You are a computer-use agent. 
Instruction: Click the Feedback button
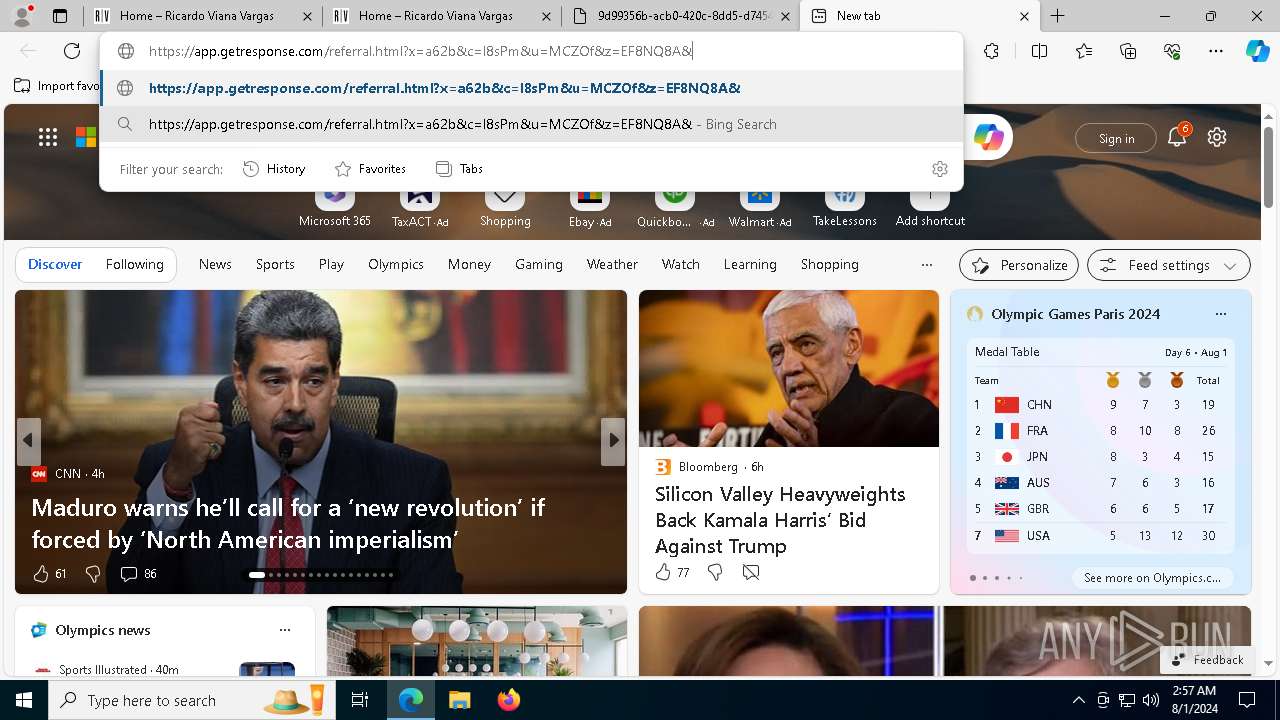pos(1208,659)
